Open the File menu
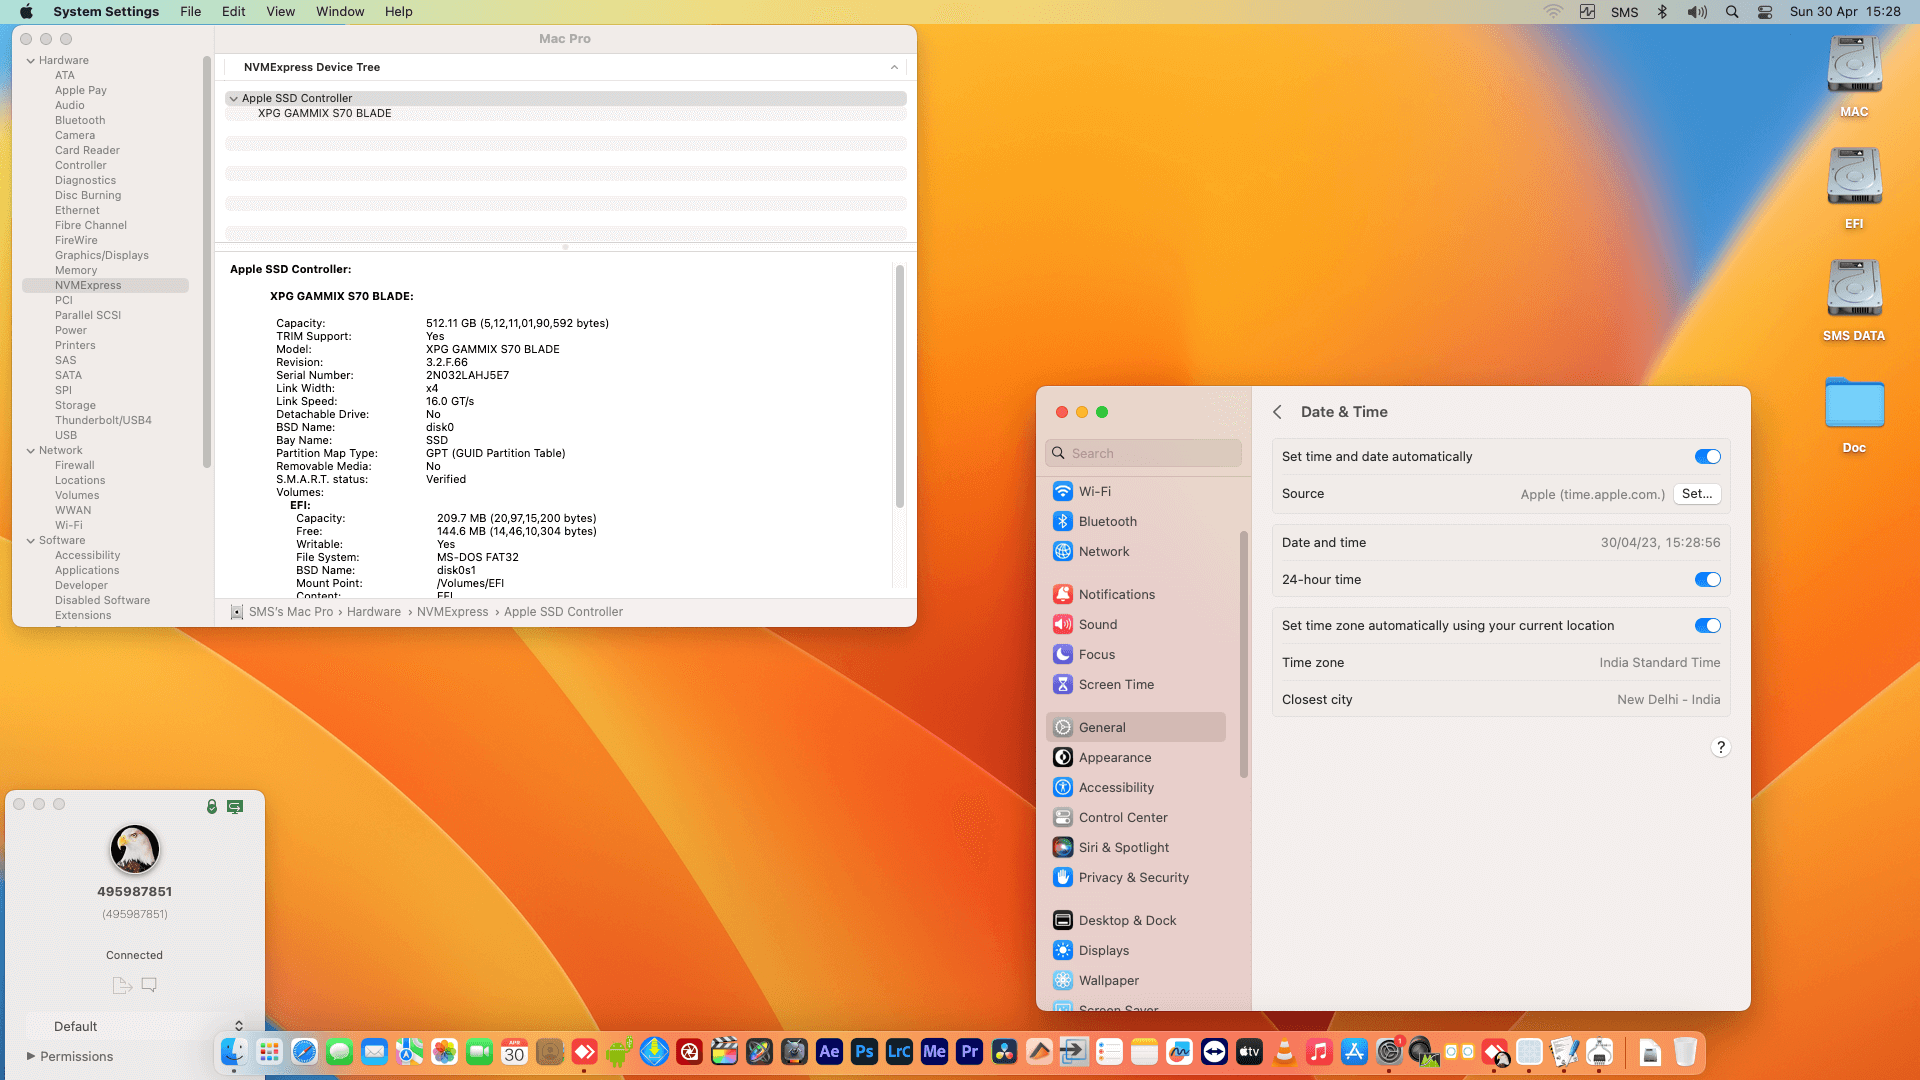1920x1080 pixels. click(x=190, y=12)
